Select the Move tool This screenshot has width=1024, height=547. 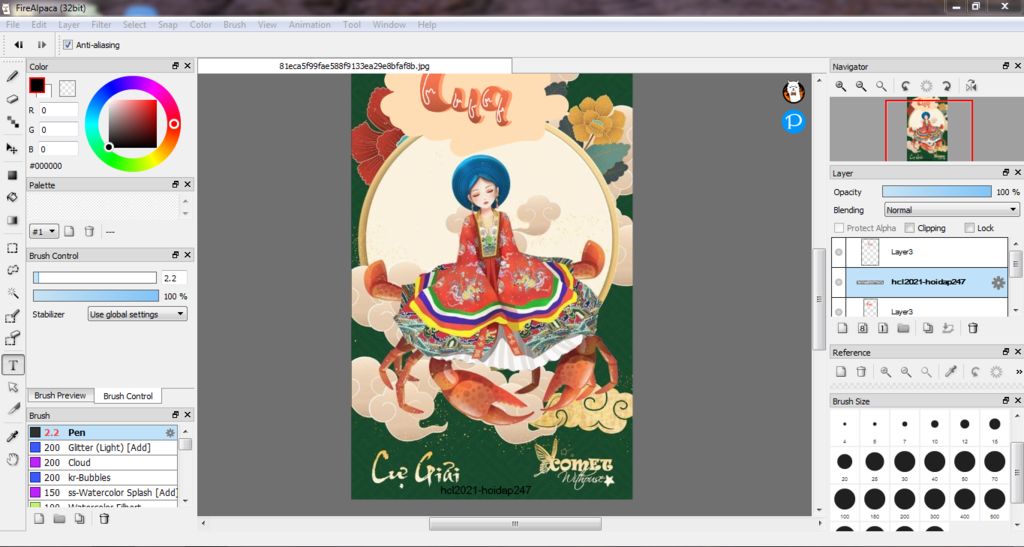tap(12, 148)
